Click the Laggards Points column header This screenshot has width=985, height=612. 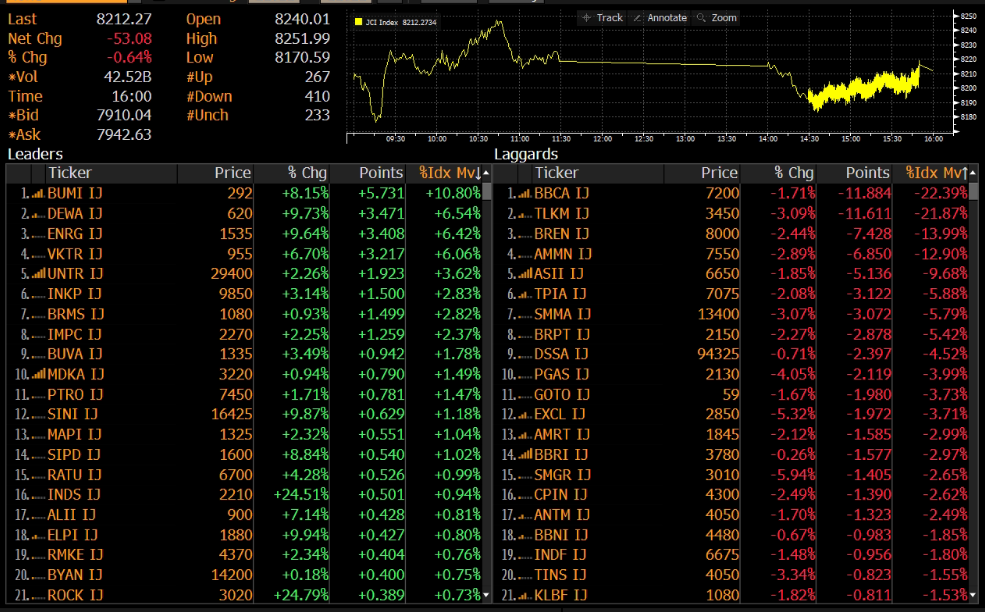click(x=866, y=173)
